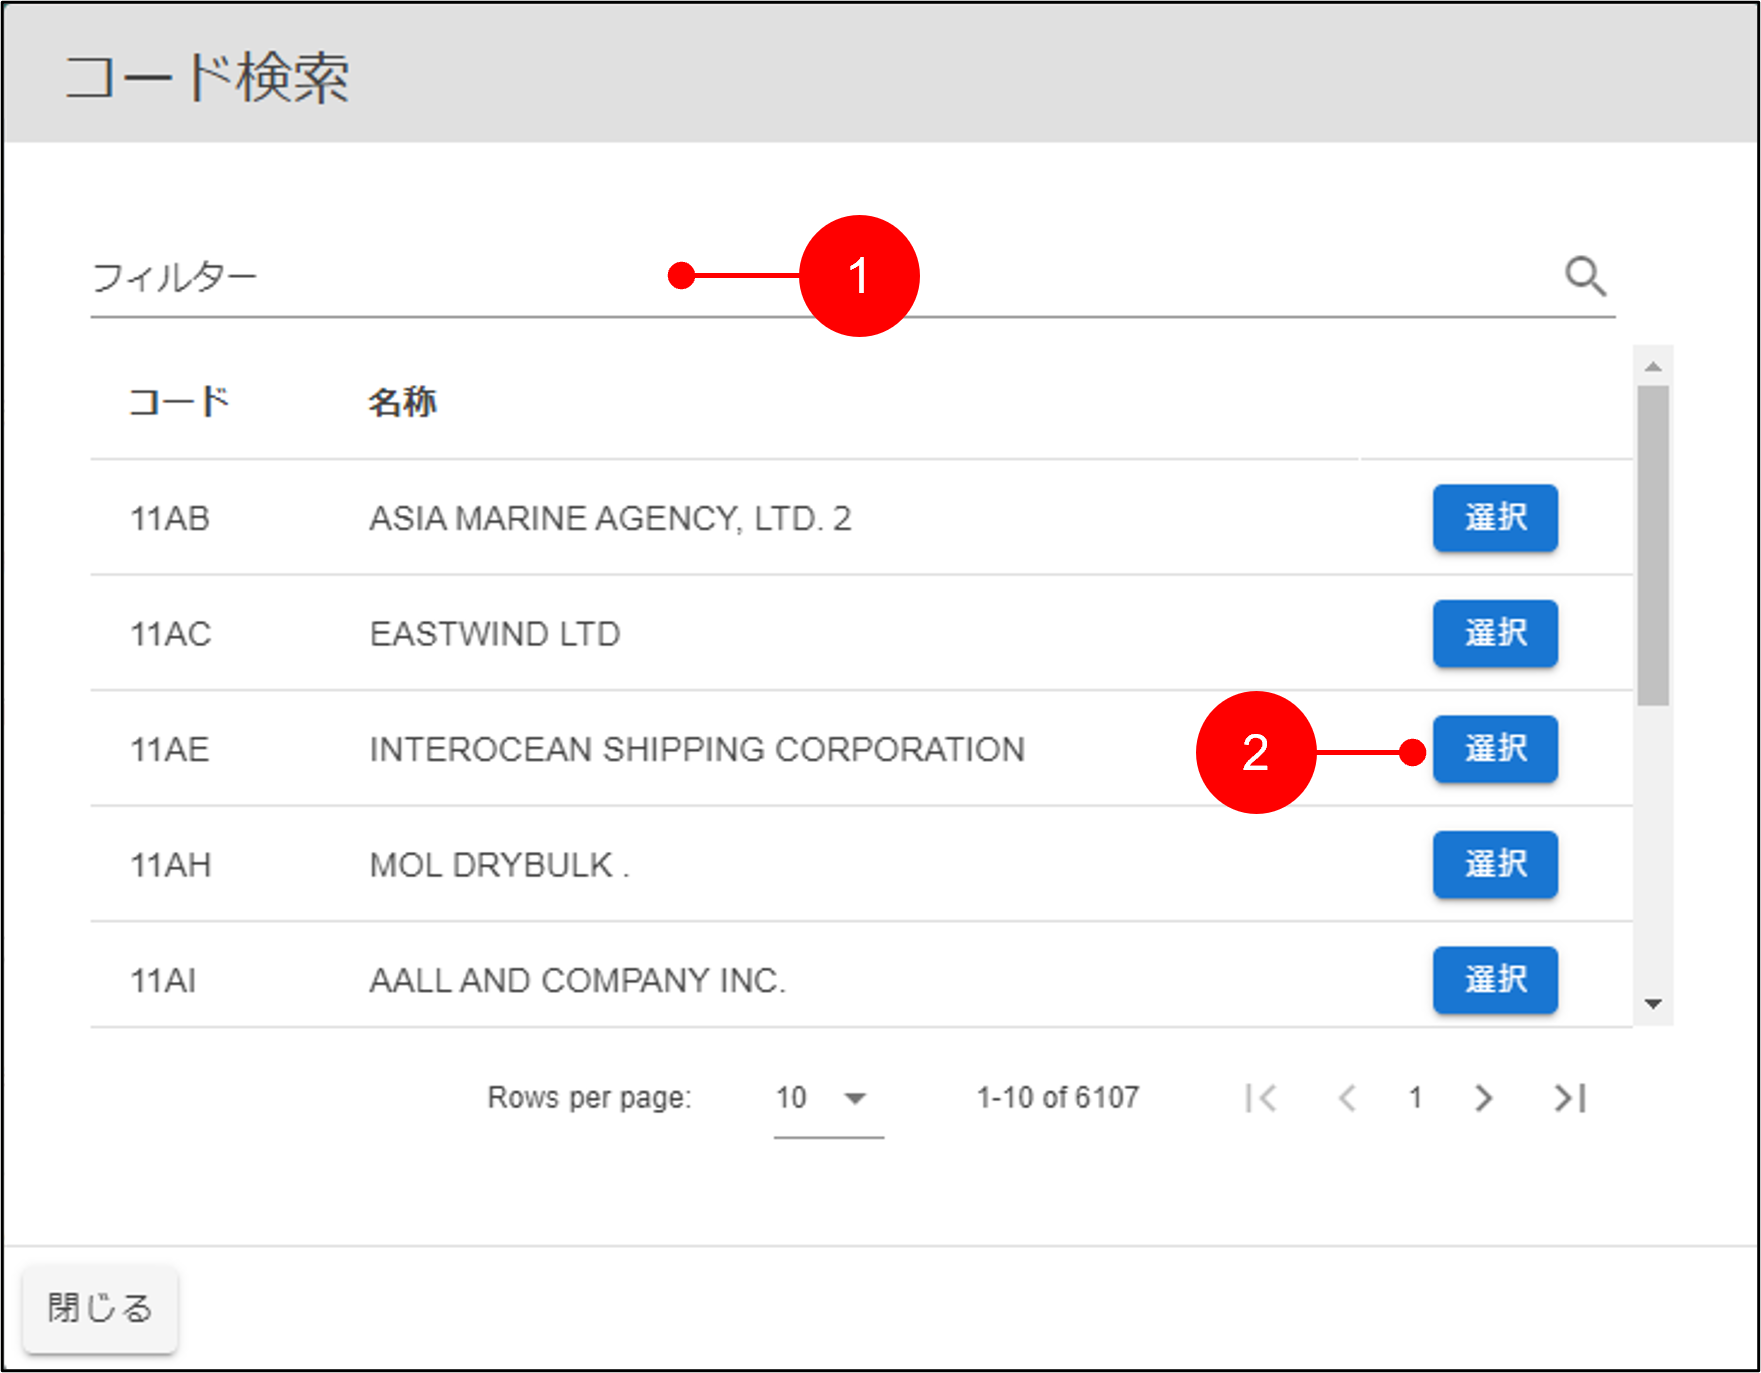Select AALL AND COMPANY INC. entry button
This screenshot has width=1761, height=1373.
[x=1494, y=980]
